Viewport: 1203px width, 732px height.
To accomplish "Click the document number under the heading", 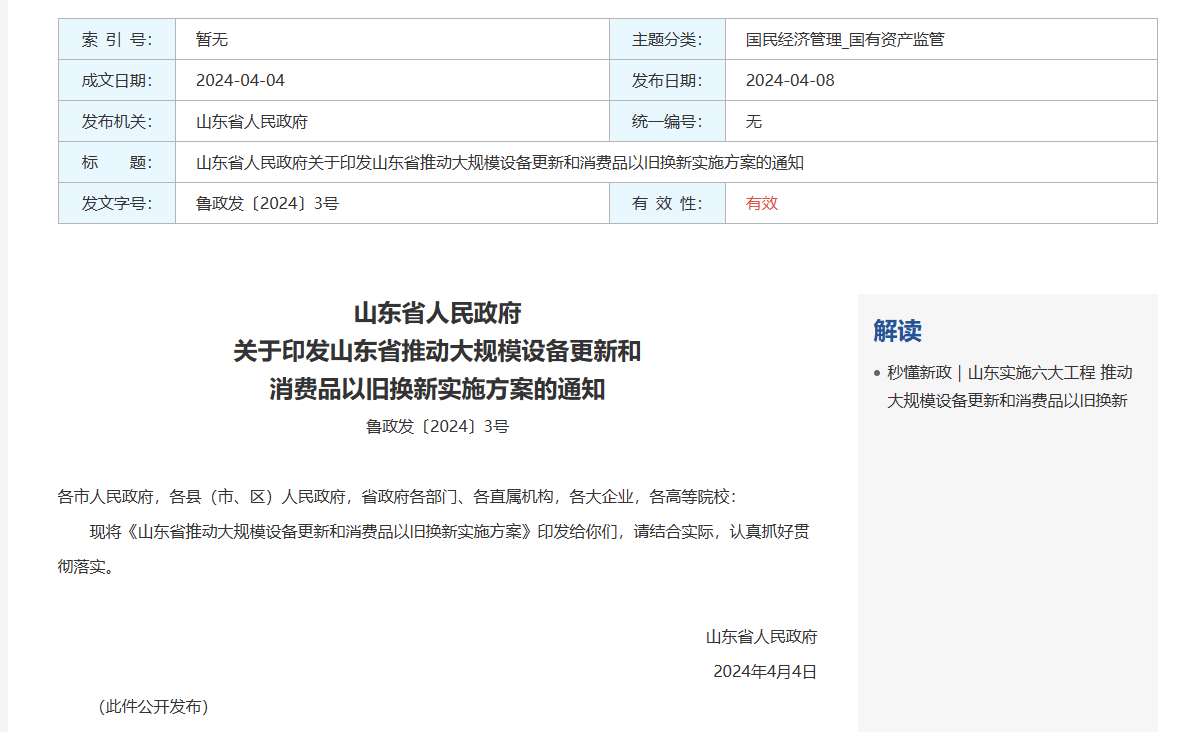I will (438, 427).
